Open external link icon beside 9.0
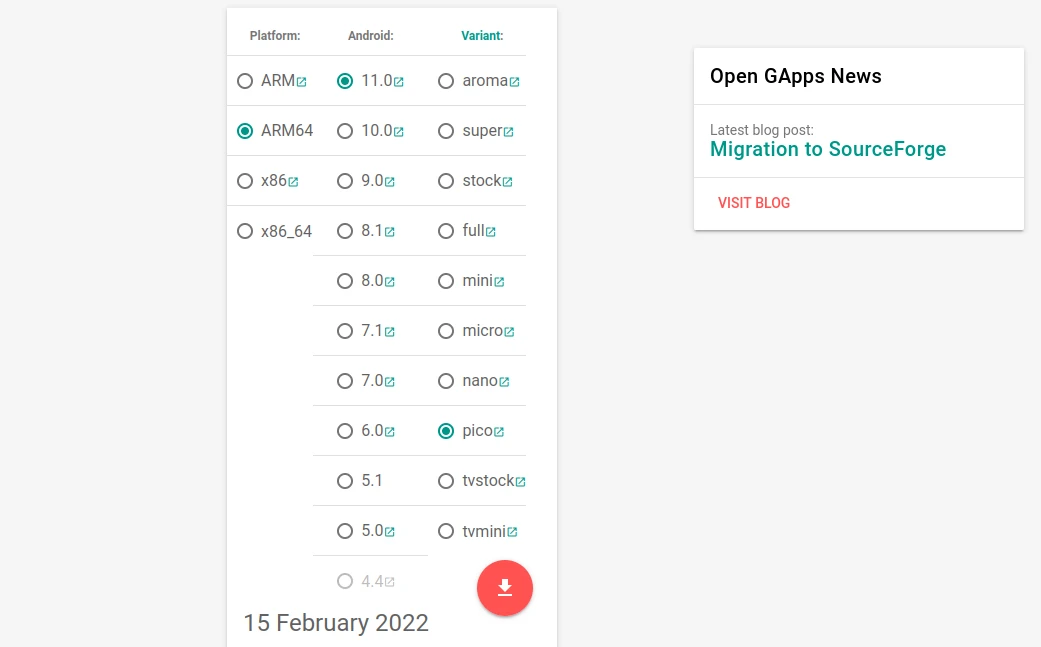Viewport: 1041px width, 647px height. coord(390,182)
